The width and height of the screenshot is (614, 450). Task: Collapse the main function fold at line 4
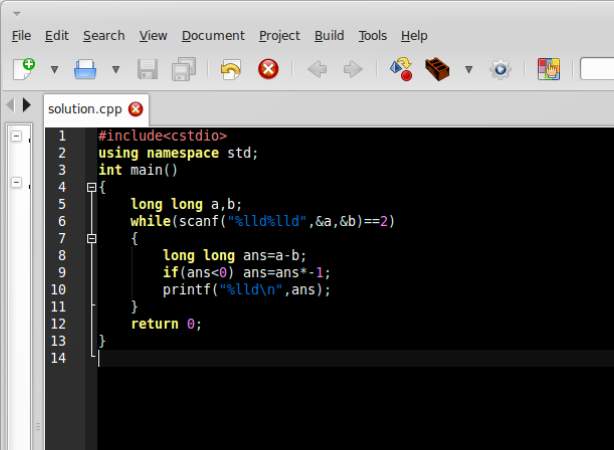[x=91, y=187]
